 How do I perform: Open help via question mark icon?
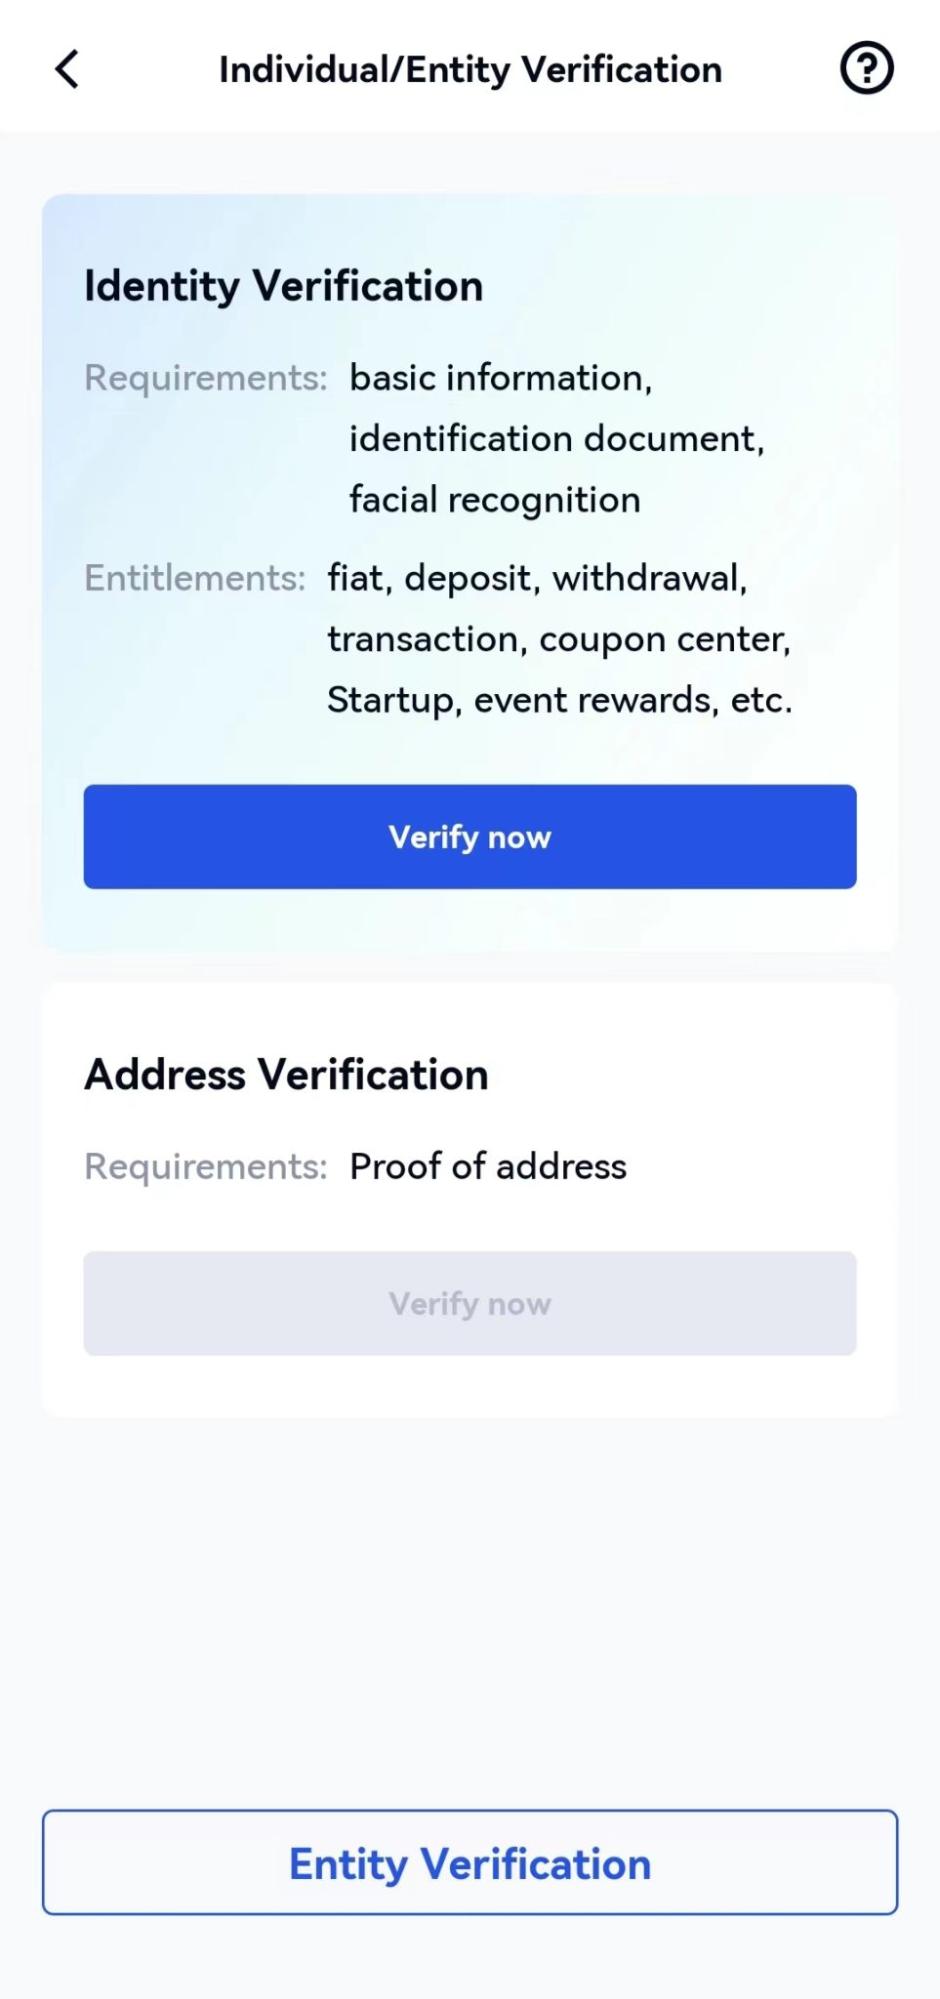click(x=866, y=69)
